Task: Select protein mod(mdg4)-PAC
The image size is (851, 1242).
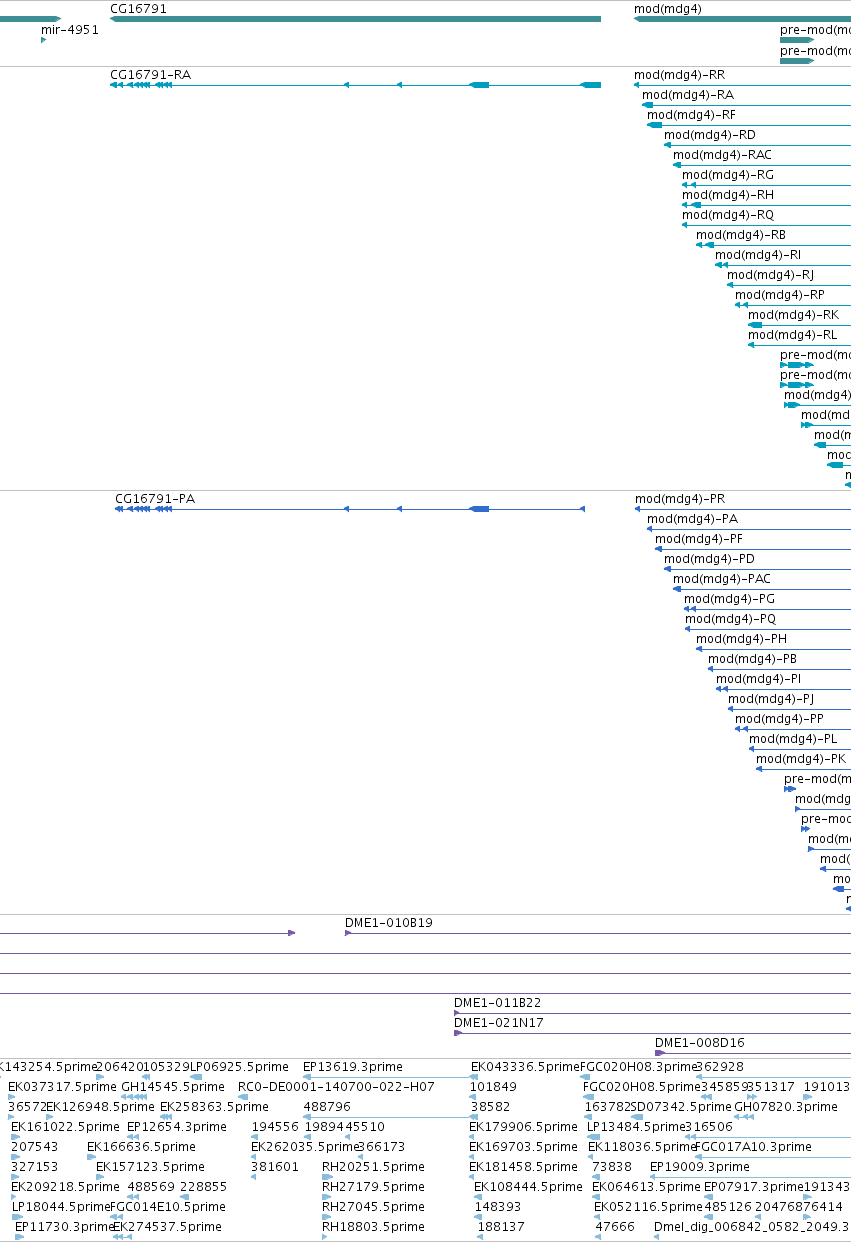Action: [x=722, y=578]
